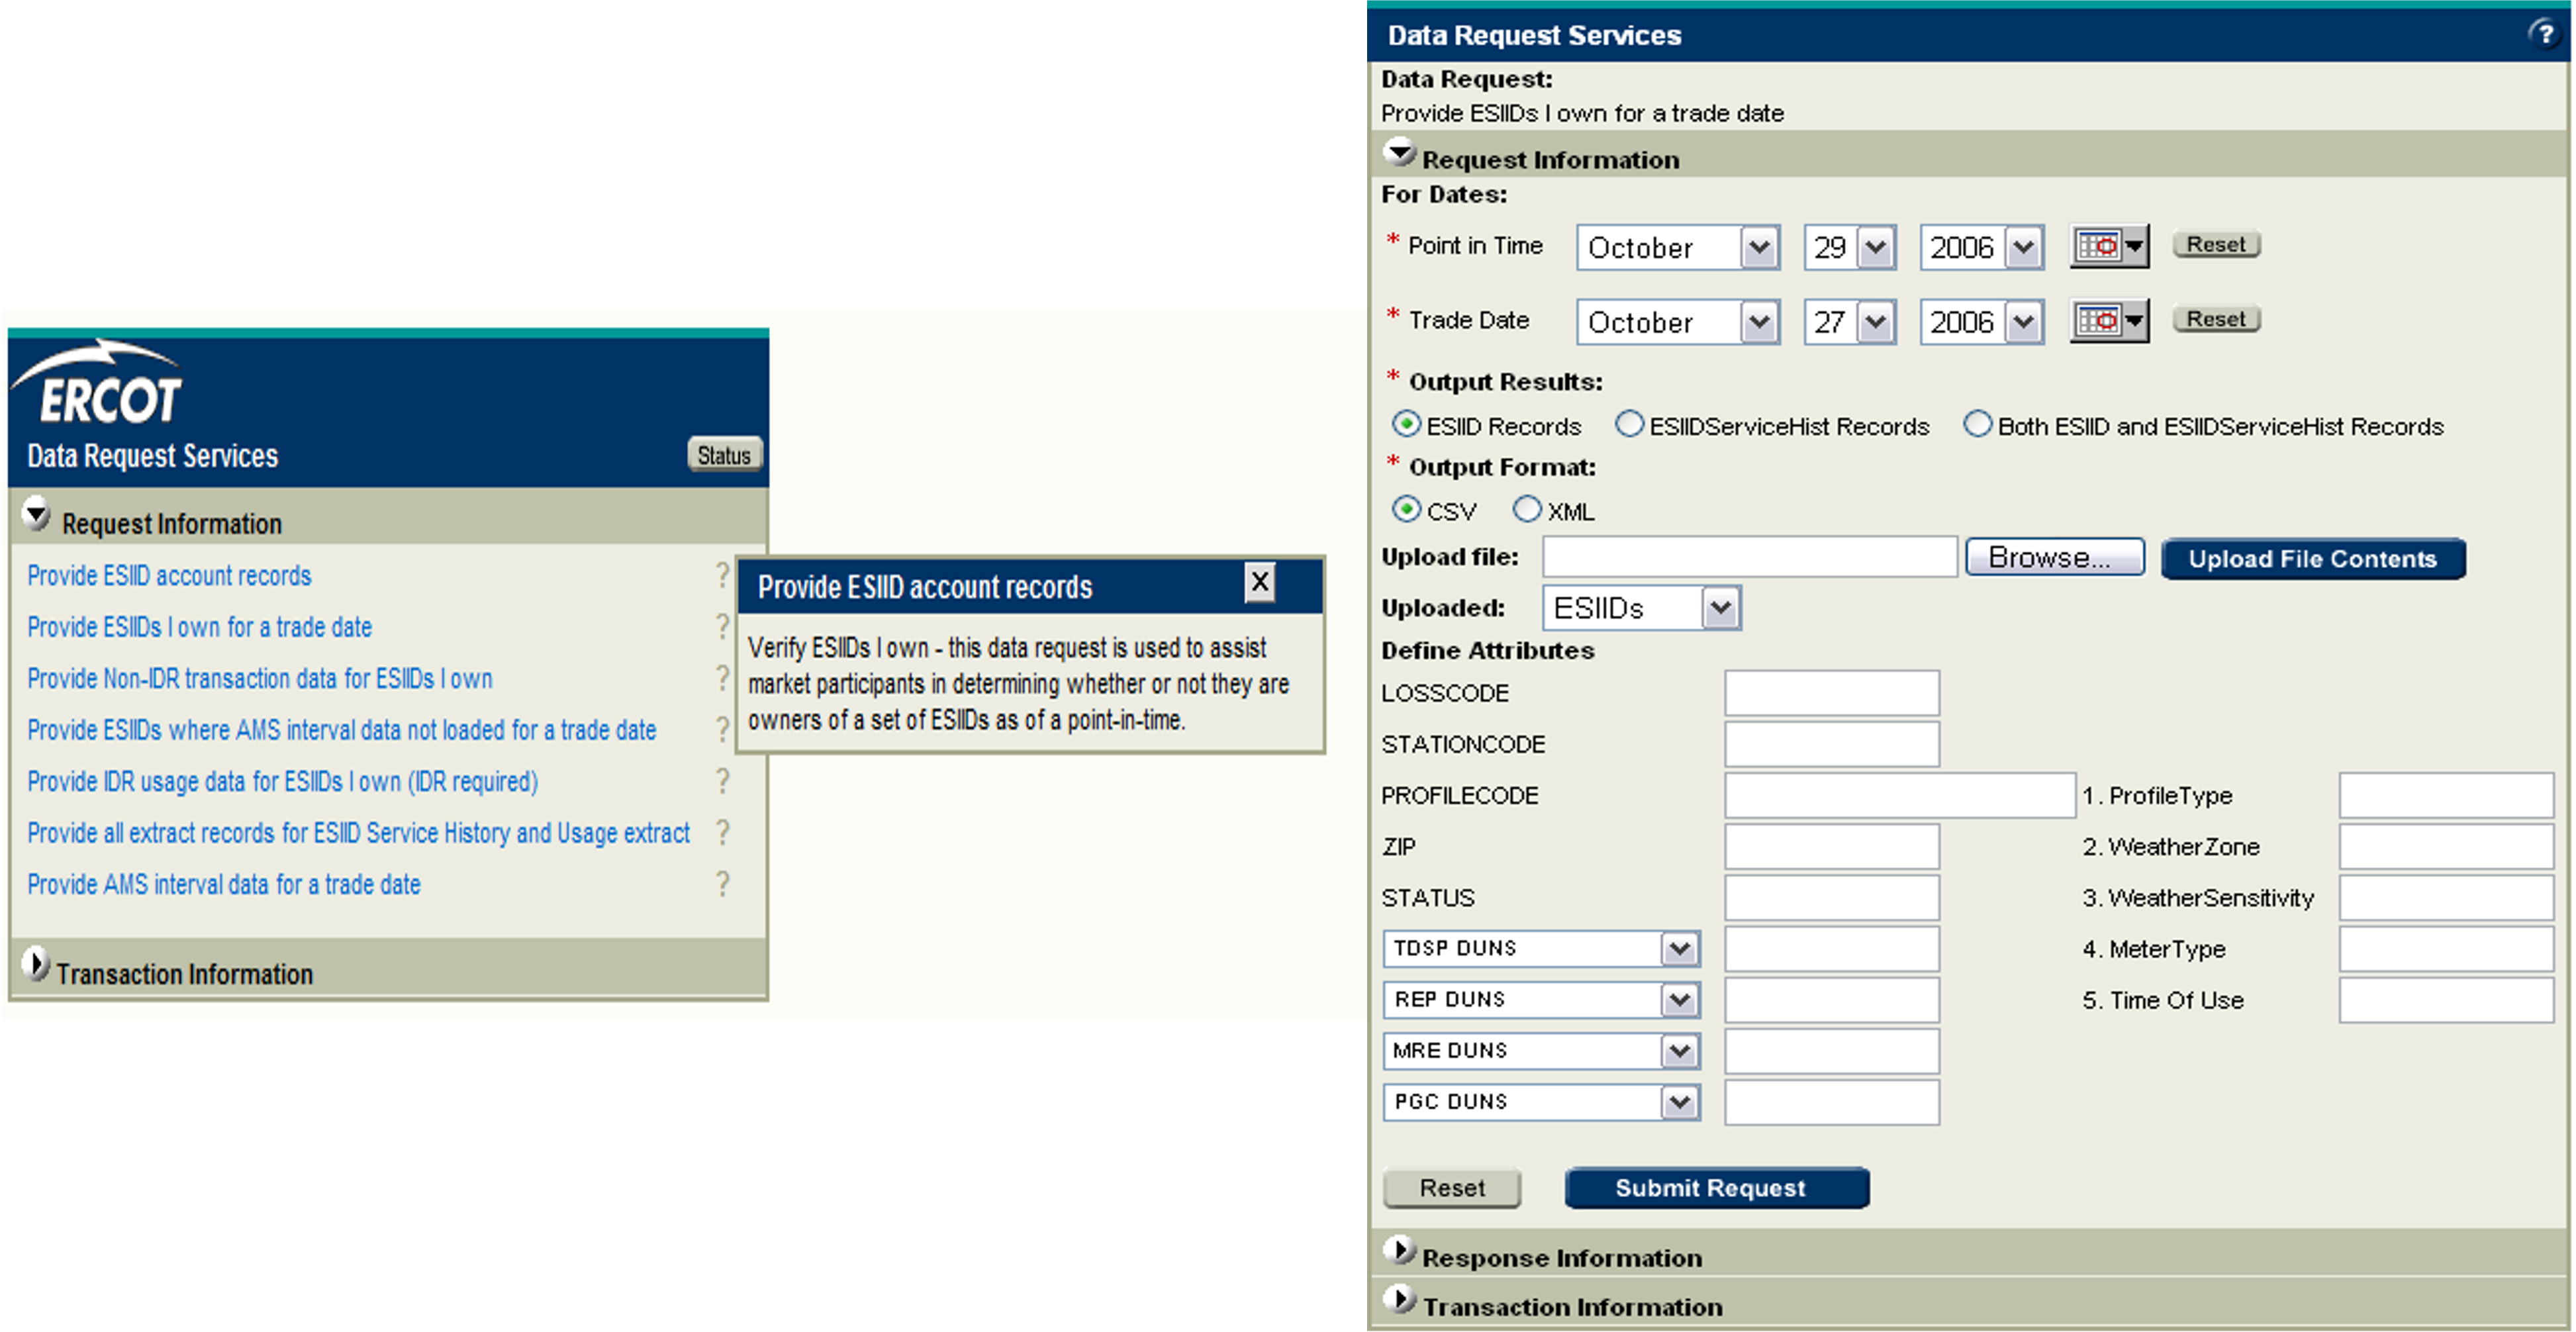Show help for Provide Non-IDR transaction data
Image resolution: width=2576 pixels, height=1332 pixels.
click(x=722, y=678)
